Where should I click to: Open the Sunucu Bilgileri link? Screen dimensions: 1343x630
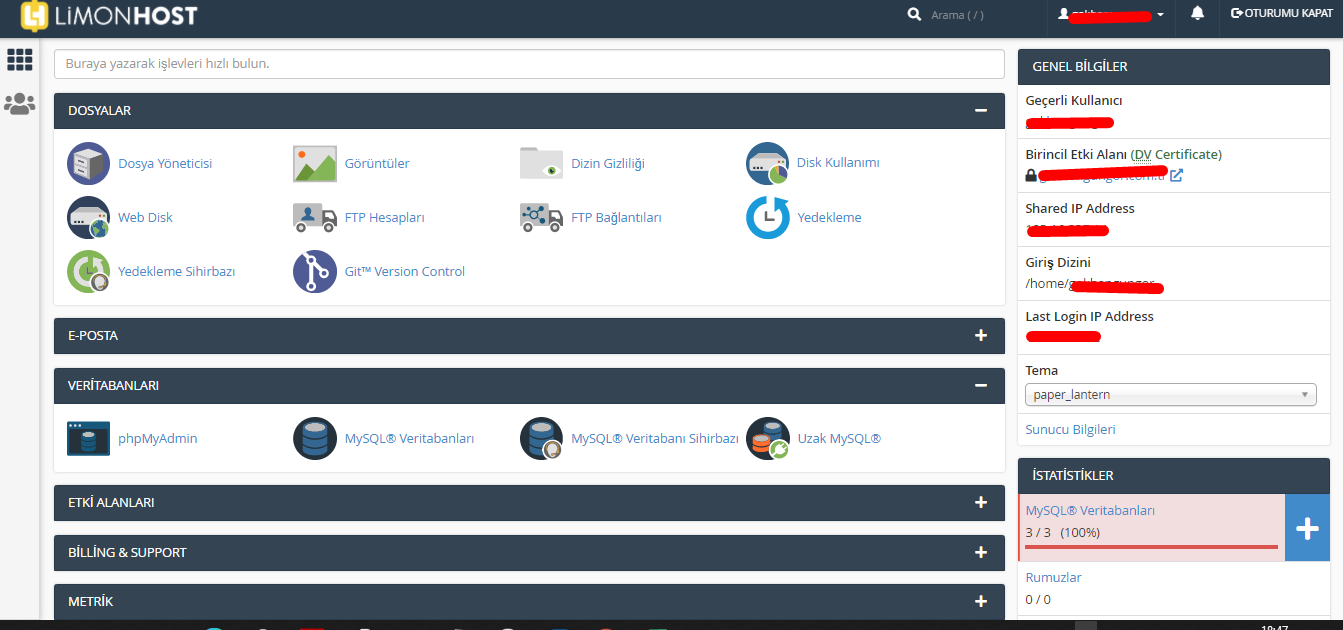1070,429
